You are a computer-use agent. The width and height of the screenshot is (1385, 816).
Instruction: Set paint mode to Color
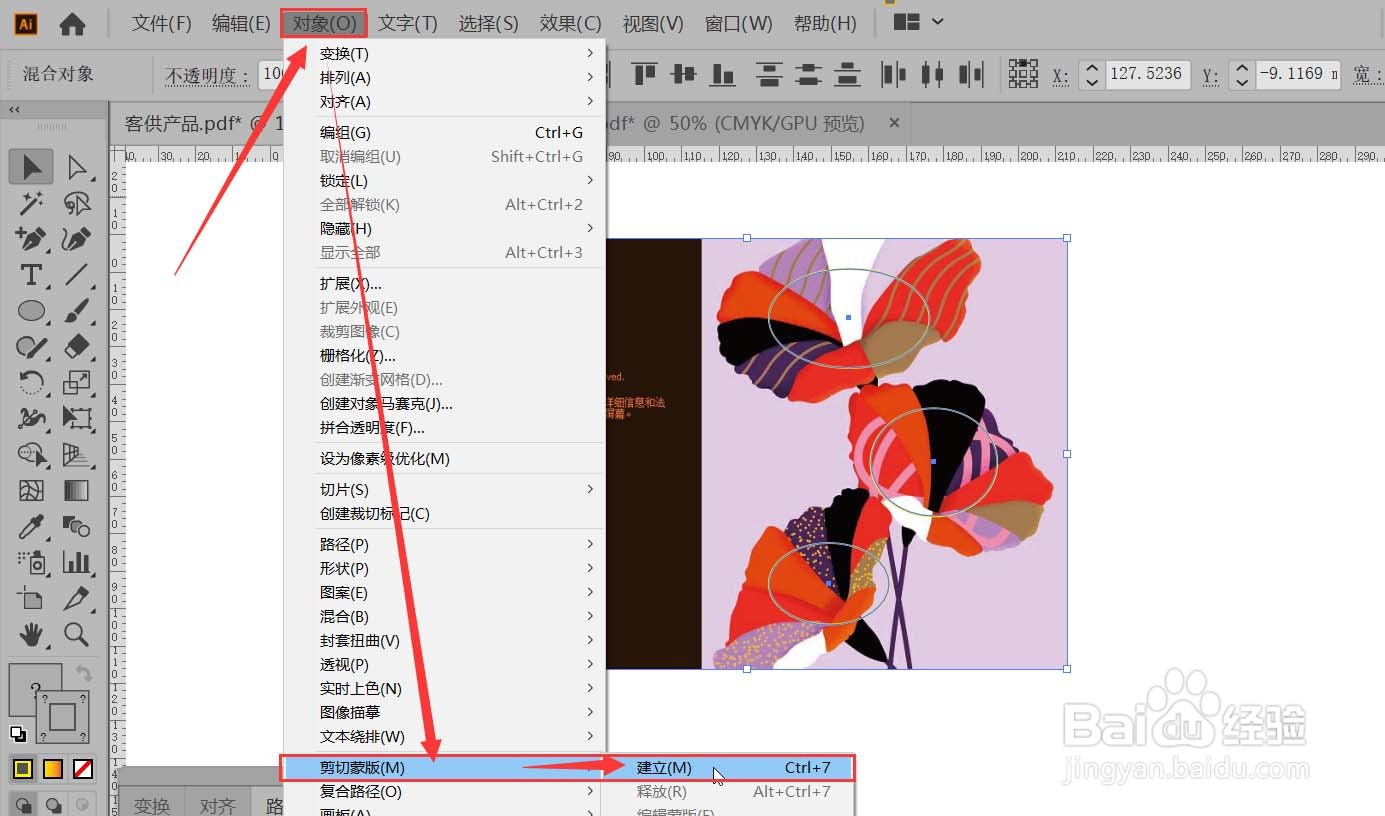tap(22, 769)
